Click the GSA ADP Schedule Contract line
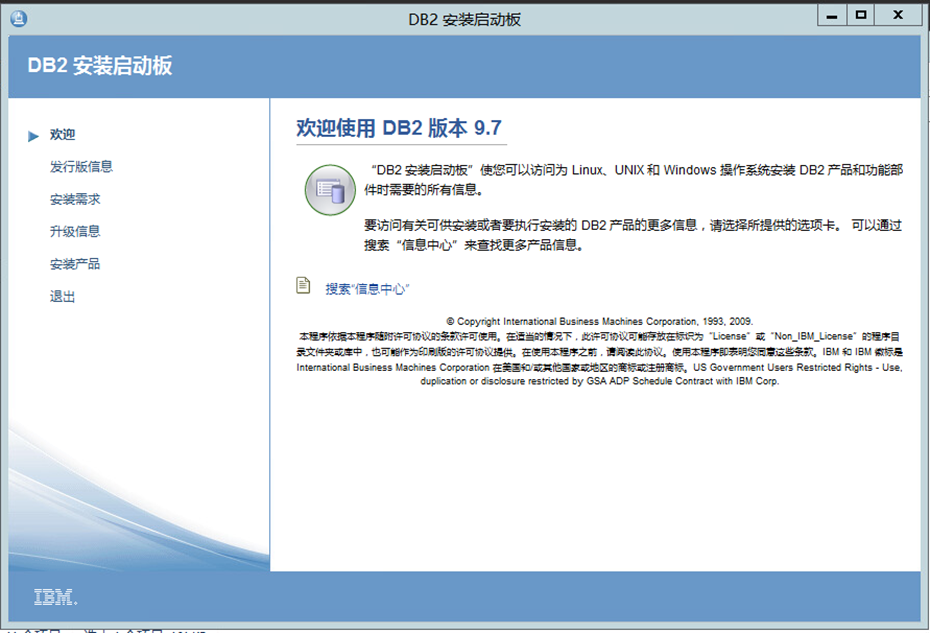The width and height of the screenshot is (930, 633). [600, 381]
